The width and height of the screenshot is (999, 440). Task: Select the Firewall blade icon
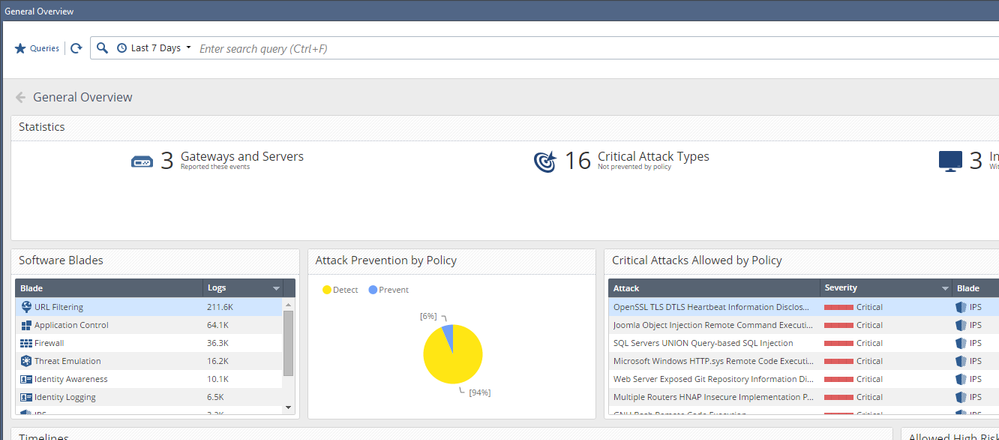click(x=26, y=343)
